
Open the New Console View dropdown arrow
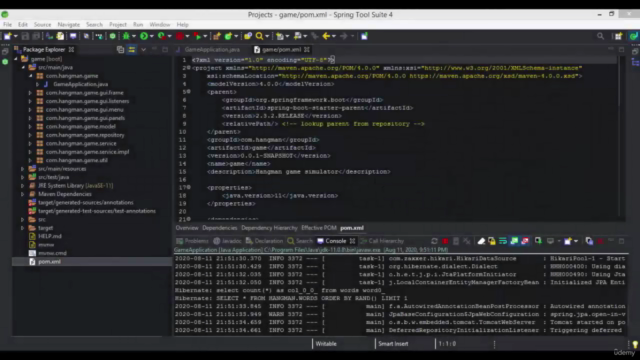point(576,241)
